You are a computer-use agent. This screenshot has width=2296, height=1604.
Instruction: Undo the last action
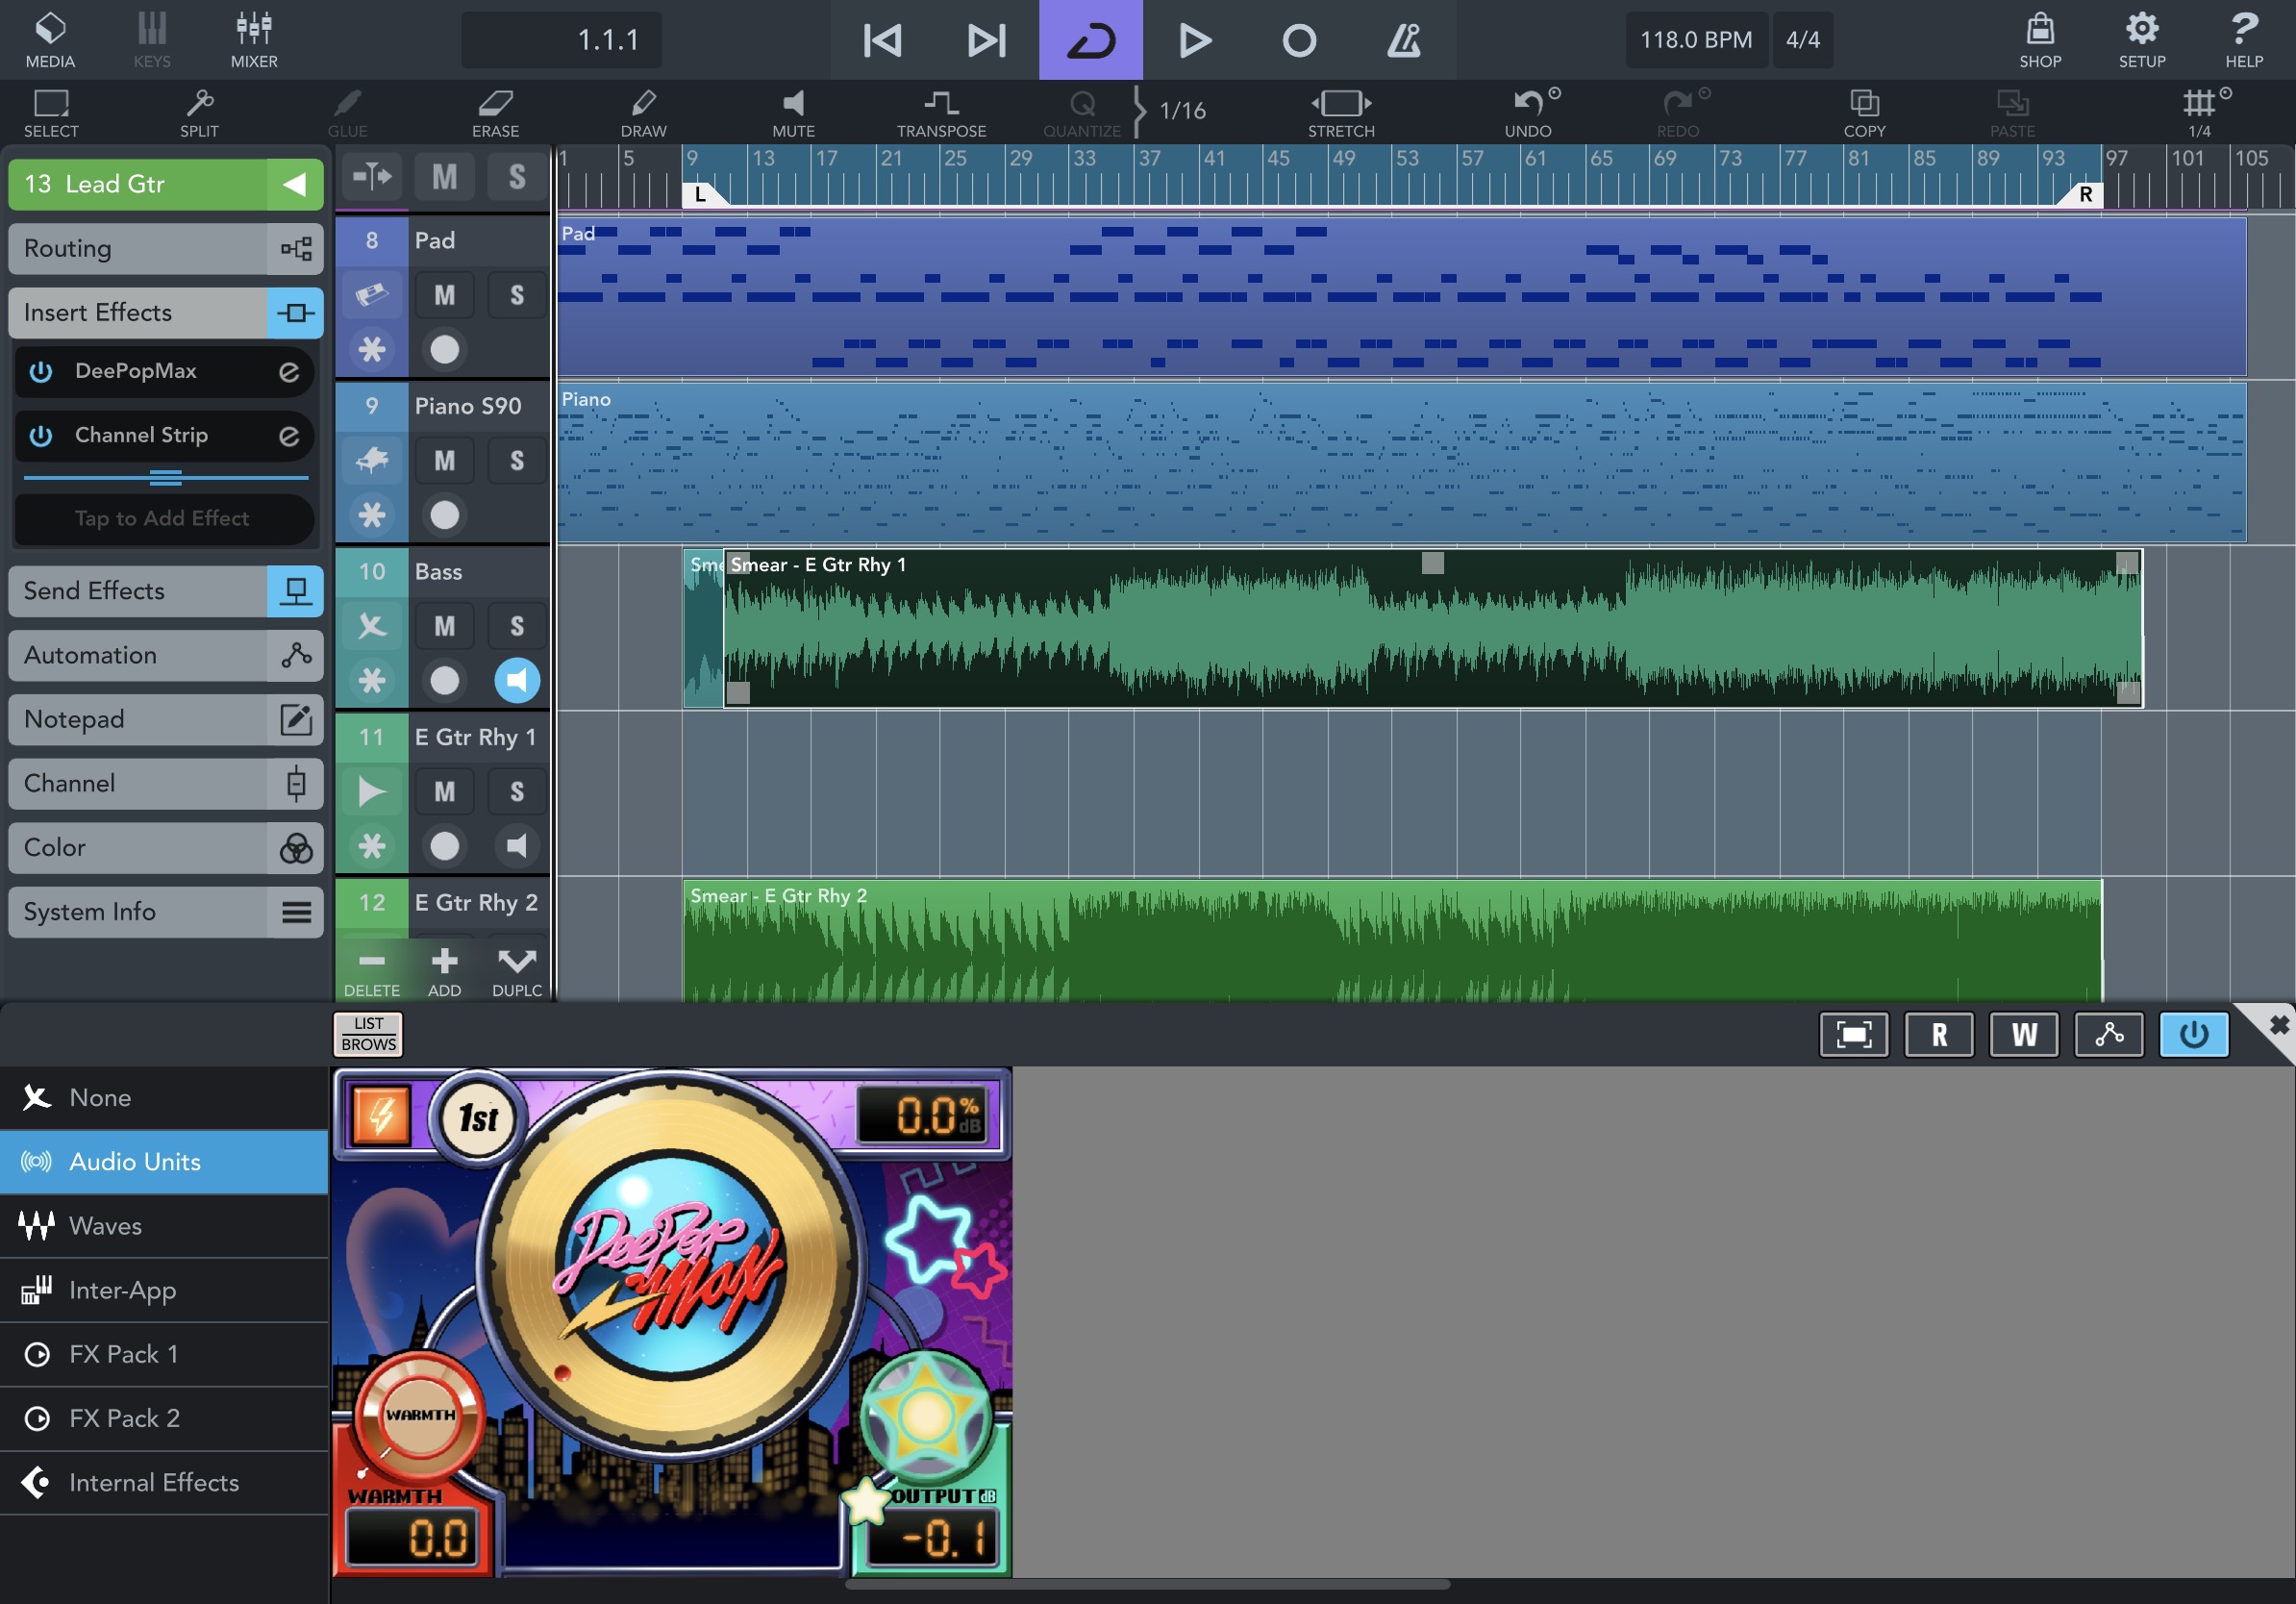[x=1528, y=113]
